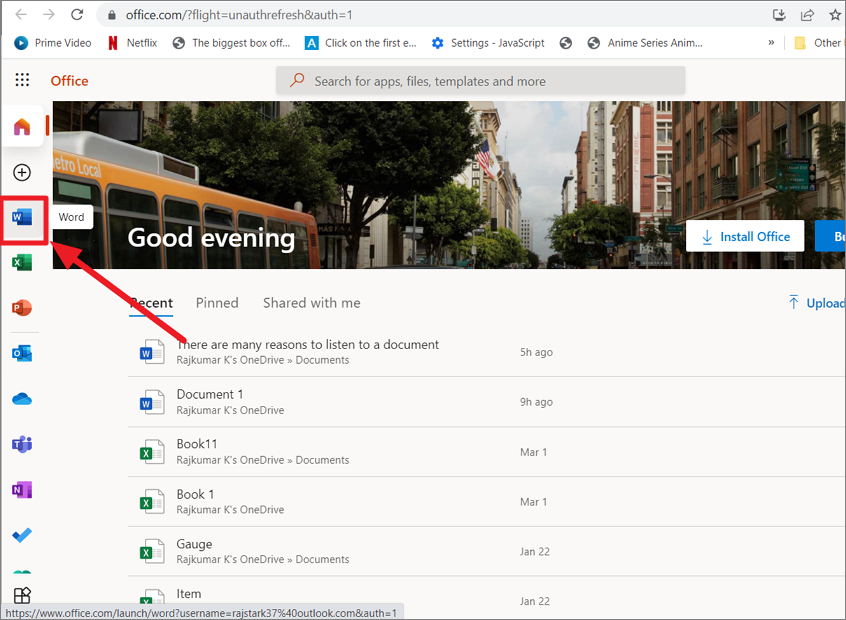The width and height of the screenshot is (846, 620).
Task: Open Document 1 file name
Action: [210, 394]
